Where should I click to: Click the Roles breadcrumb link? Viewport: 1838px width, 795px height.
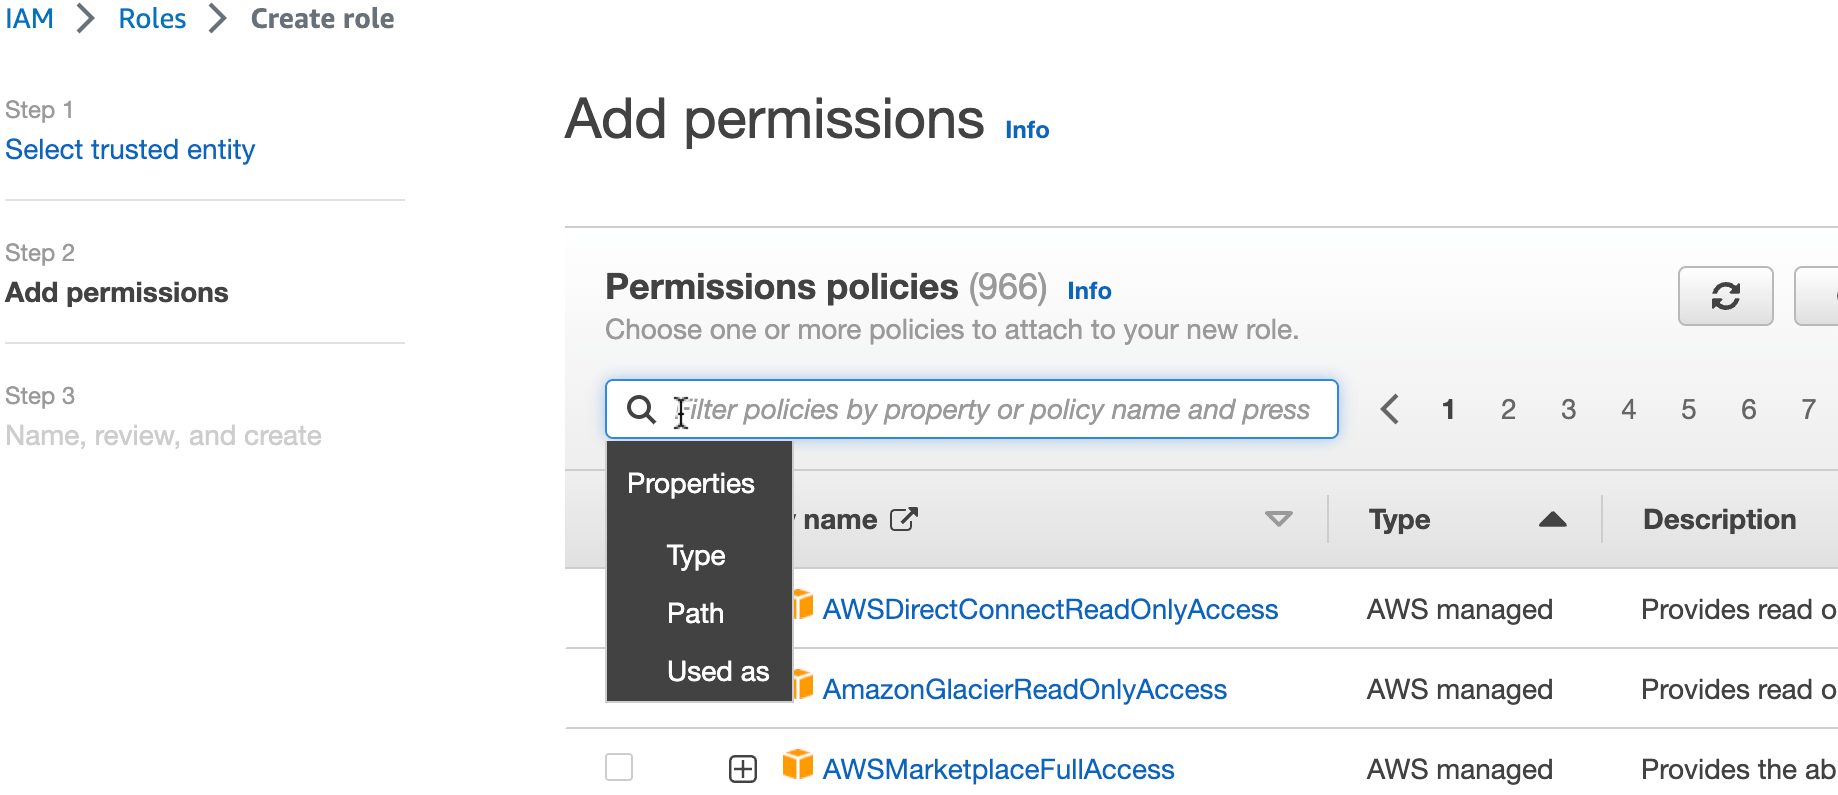pyautogui.click(x=152, y=18)
